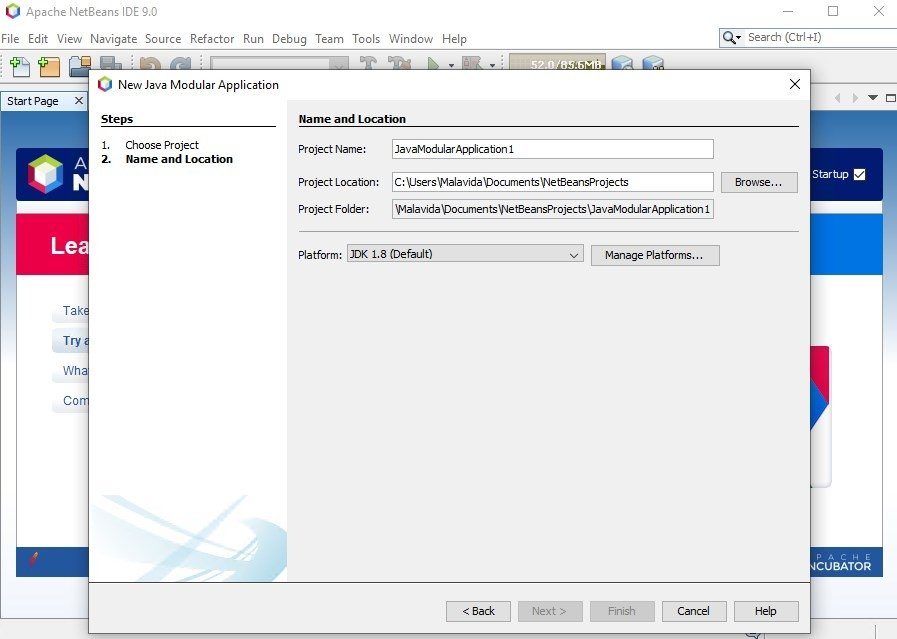Click the 'Try a' link on Start Page
Image resolution: width=897 pixels, height=639 pixels.
click(x=76, y=340)
